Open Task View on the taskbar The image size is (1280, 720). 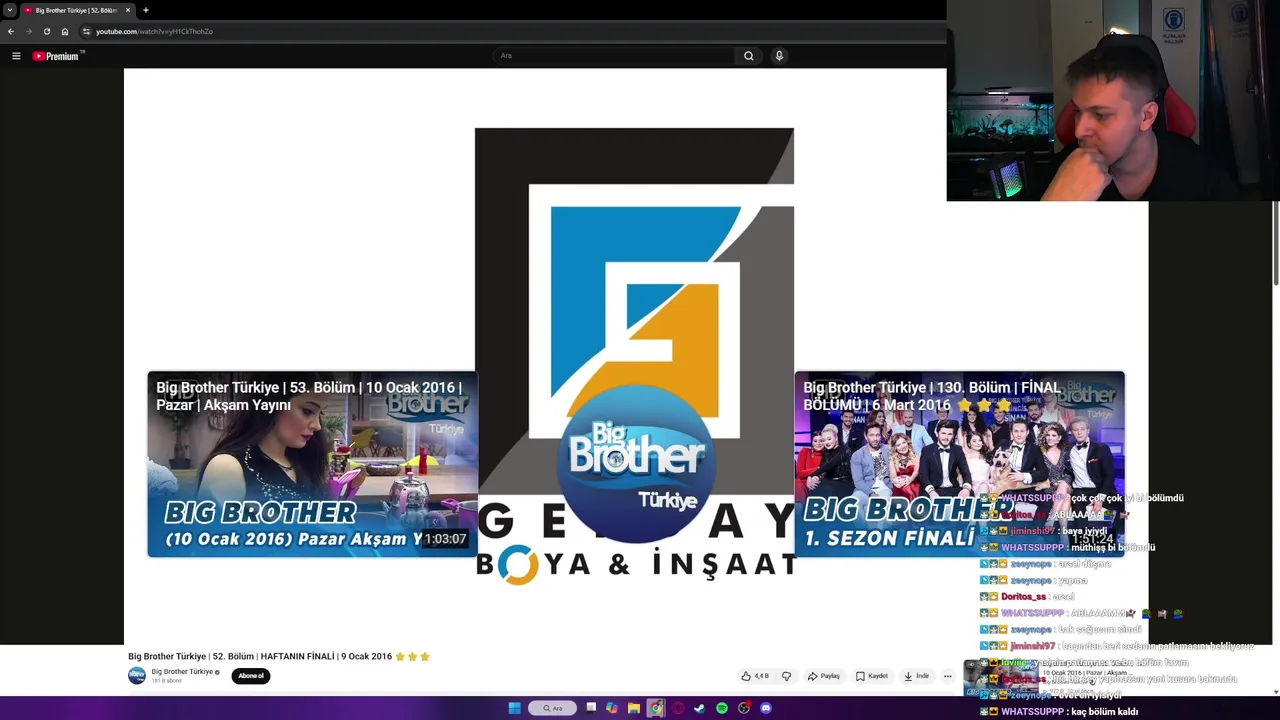click(x=591, y=708)
